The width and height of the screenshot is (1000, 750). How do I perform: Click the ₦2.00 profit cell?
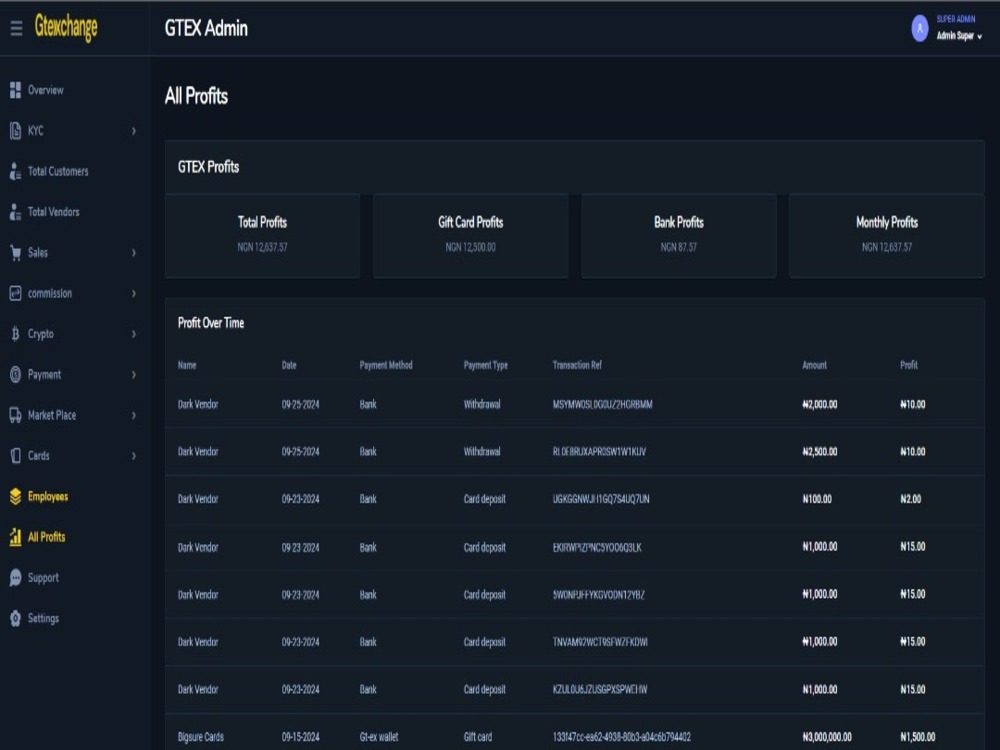click(x=911, y=499)
